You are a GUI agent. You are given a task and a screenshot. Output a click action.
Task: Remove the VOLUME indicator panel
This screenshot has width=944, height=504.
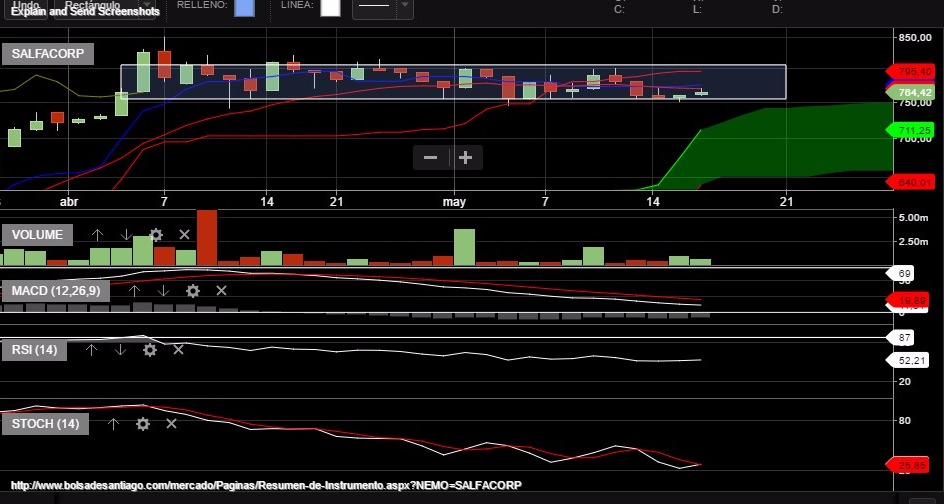coord(184,235)
